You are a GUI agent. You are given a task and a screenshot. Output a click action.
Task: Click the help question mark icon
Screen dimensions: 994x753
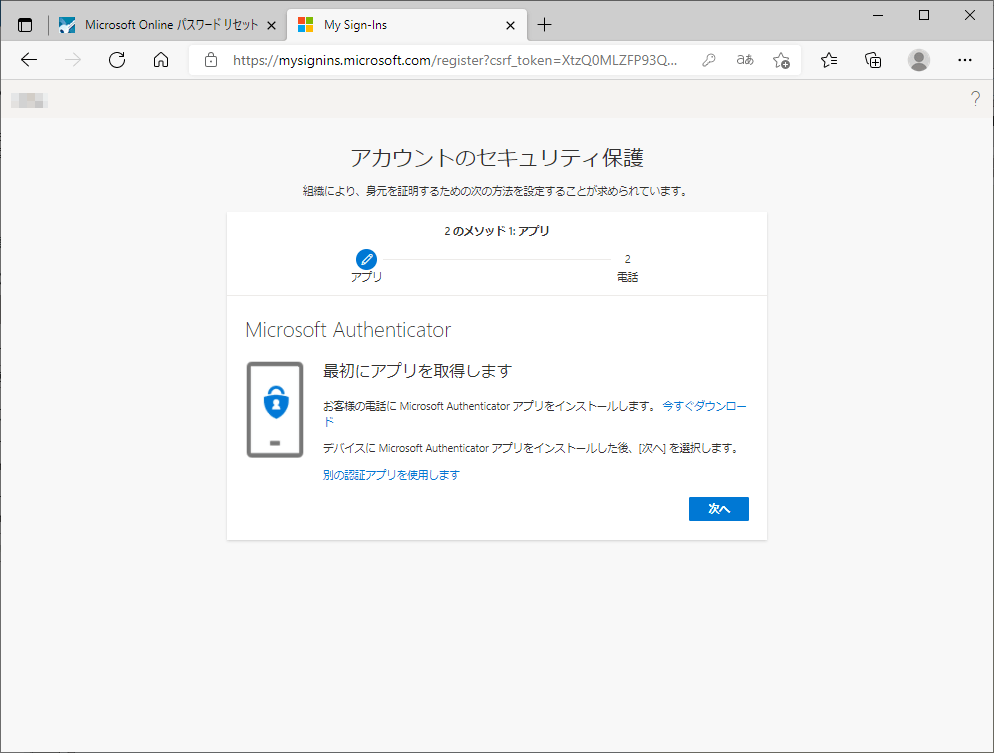click(x=975, y=98)
